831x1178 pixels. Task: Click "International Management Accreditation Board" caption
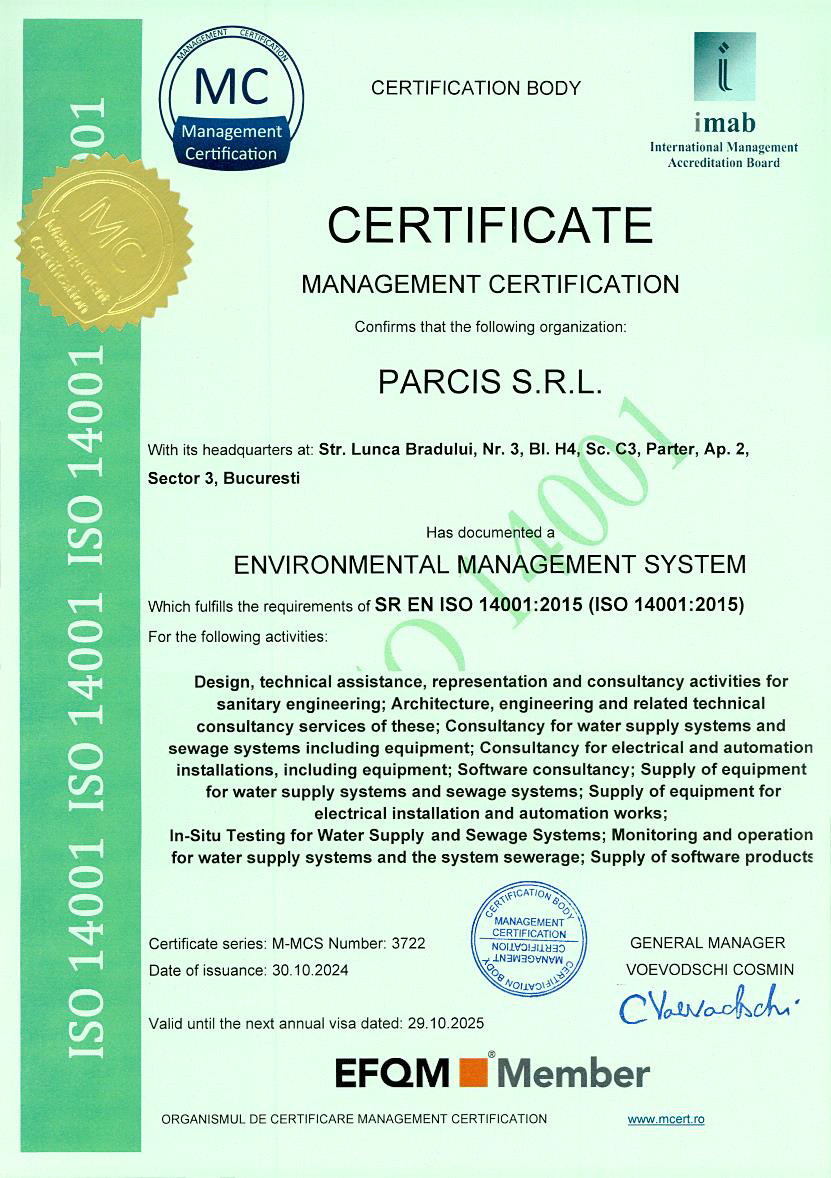pos(724,156)
